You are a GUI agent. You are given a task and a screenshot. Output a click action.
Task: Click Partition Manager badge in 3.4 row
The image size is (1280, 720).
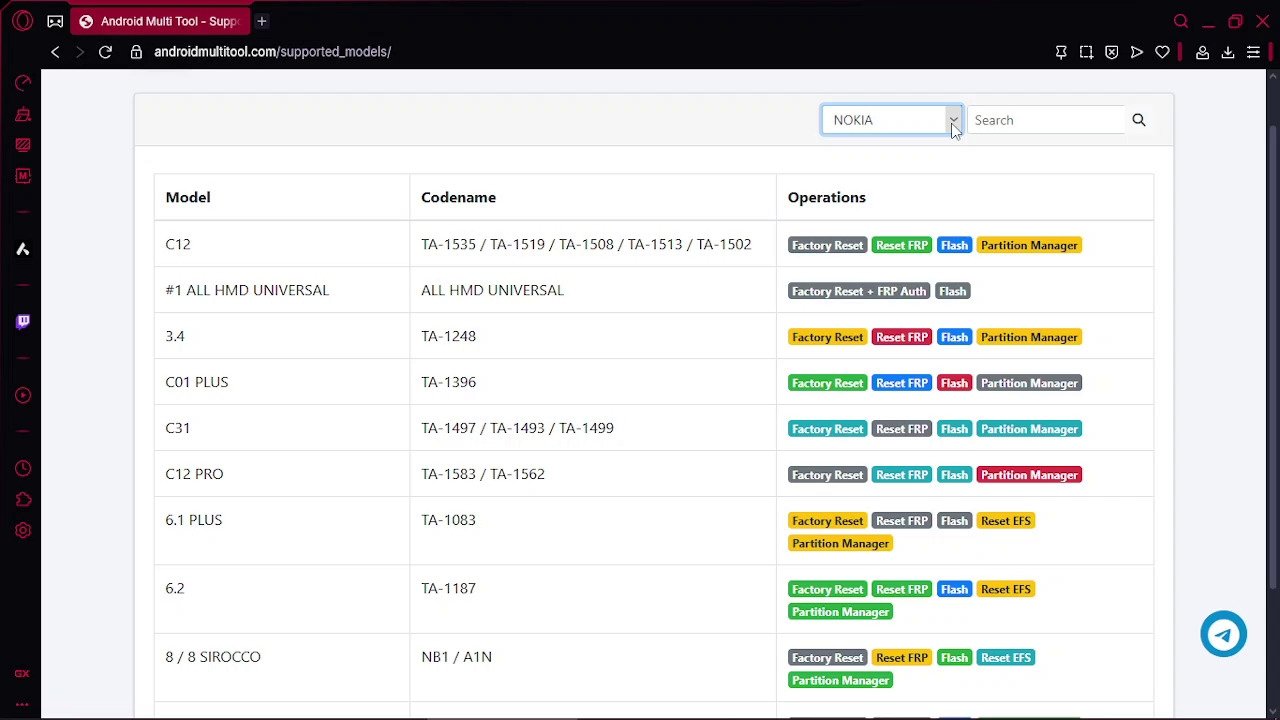pyautogui.click(x=1029, y=337)
